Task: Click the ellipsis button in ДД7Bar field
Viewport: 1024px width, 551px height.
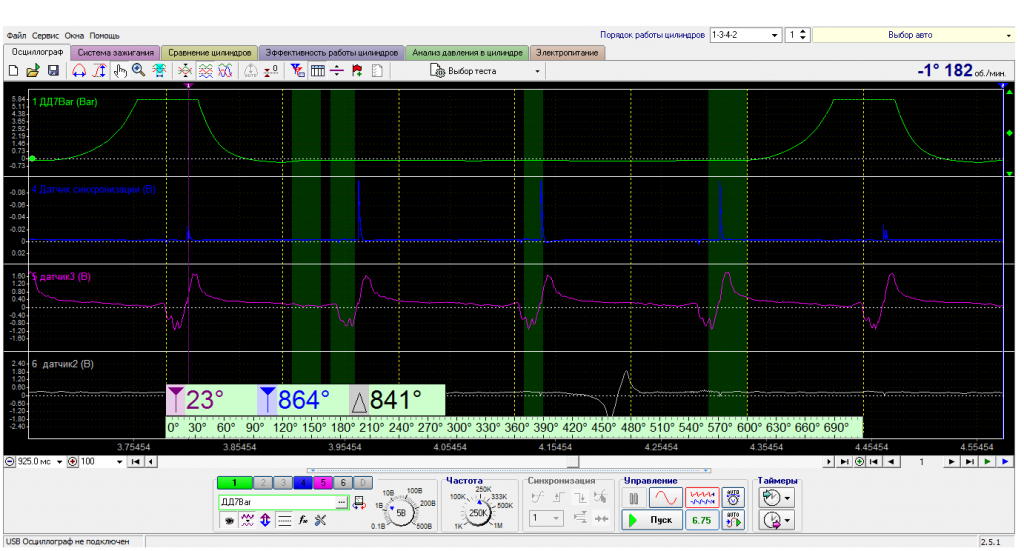Action: pyautogui.click(x=342, y=502)
